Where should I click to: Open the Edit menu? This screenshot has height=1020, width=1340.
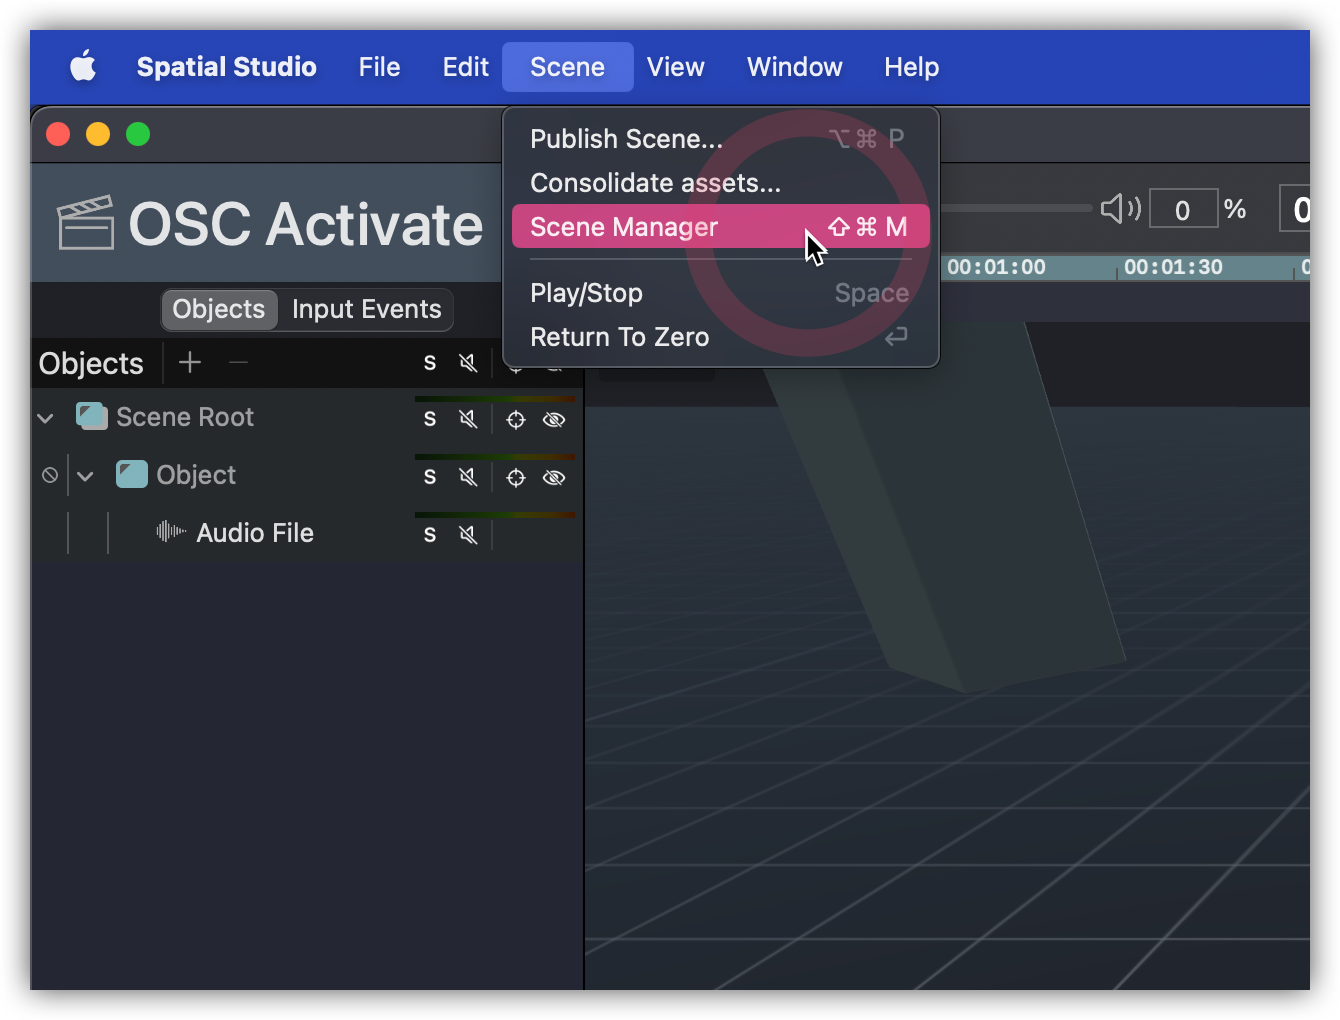pyautogui.click(x=466, y=67)
